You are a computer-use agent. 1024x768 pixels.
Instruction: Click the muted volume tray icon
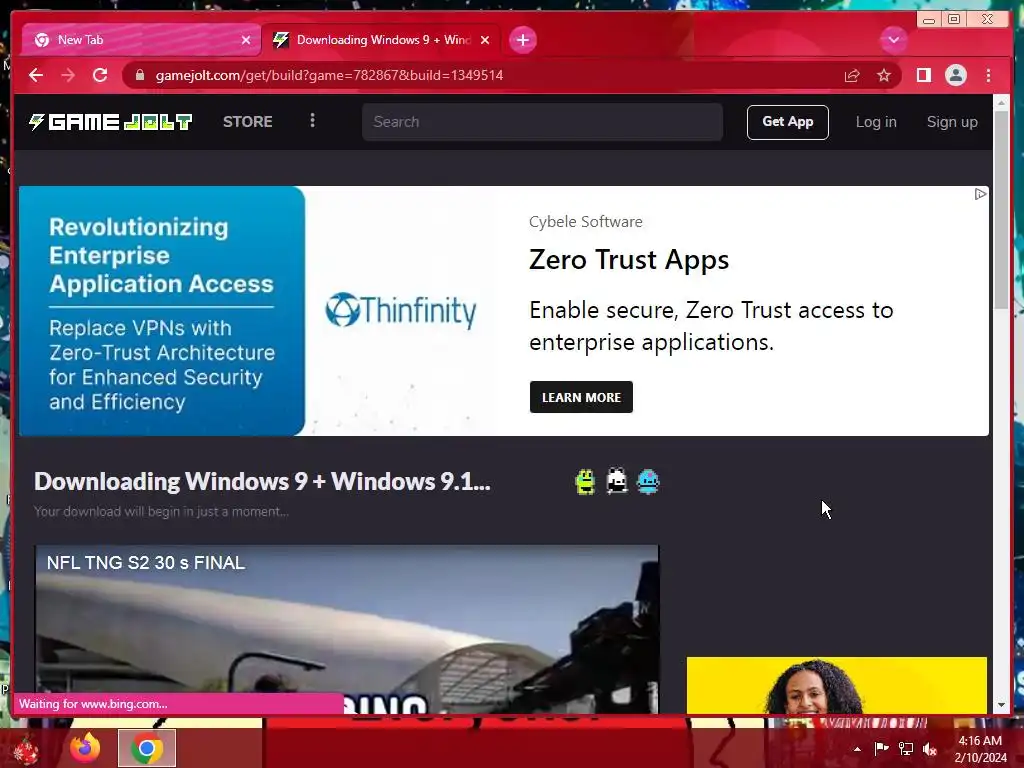pyautogui.click(x=929, y=749)
